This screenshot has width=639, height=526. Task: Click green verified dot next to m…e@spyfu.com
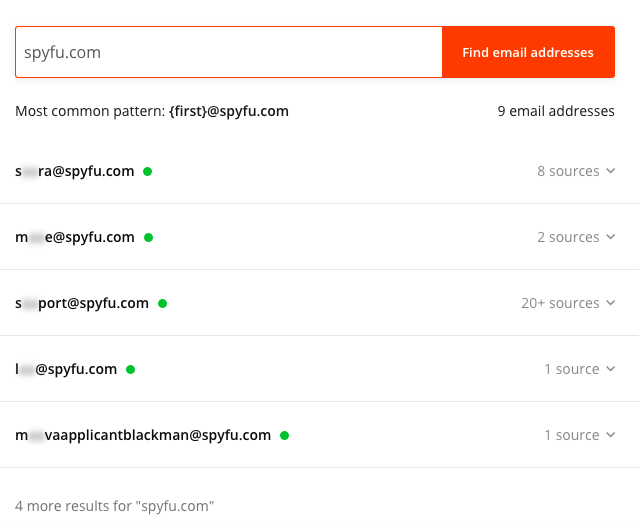point(148,238)
